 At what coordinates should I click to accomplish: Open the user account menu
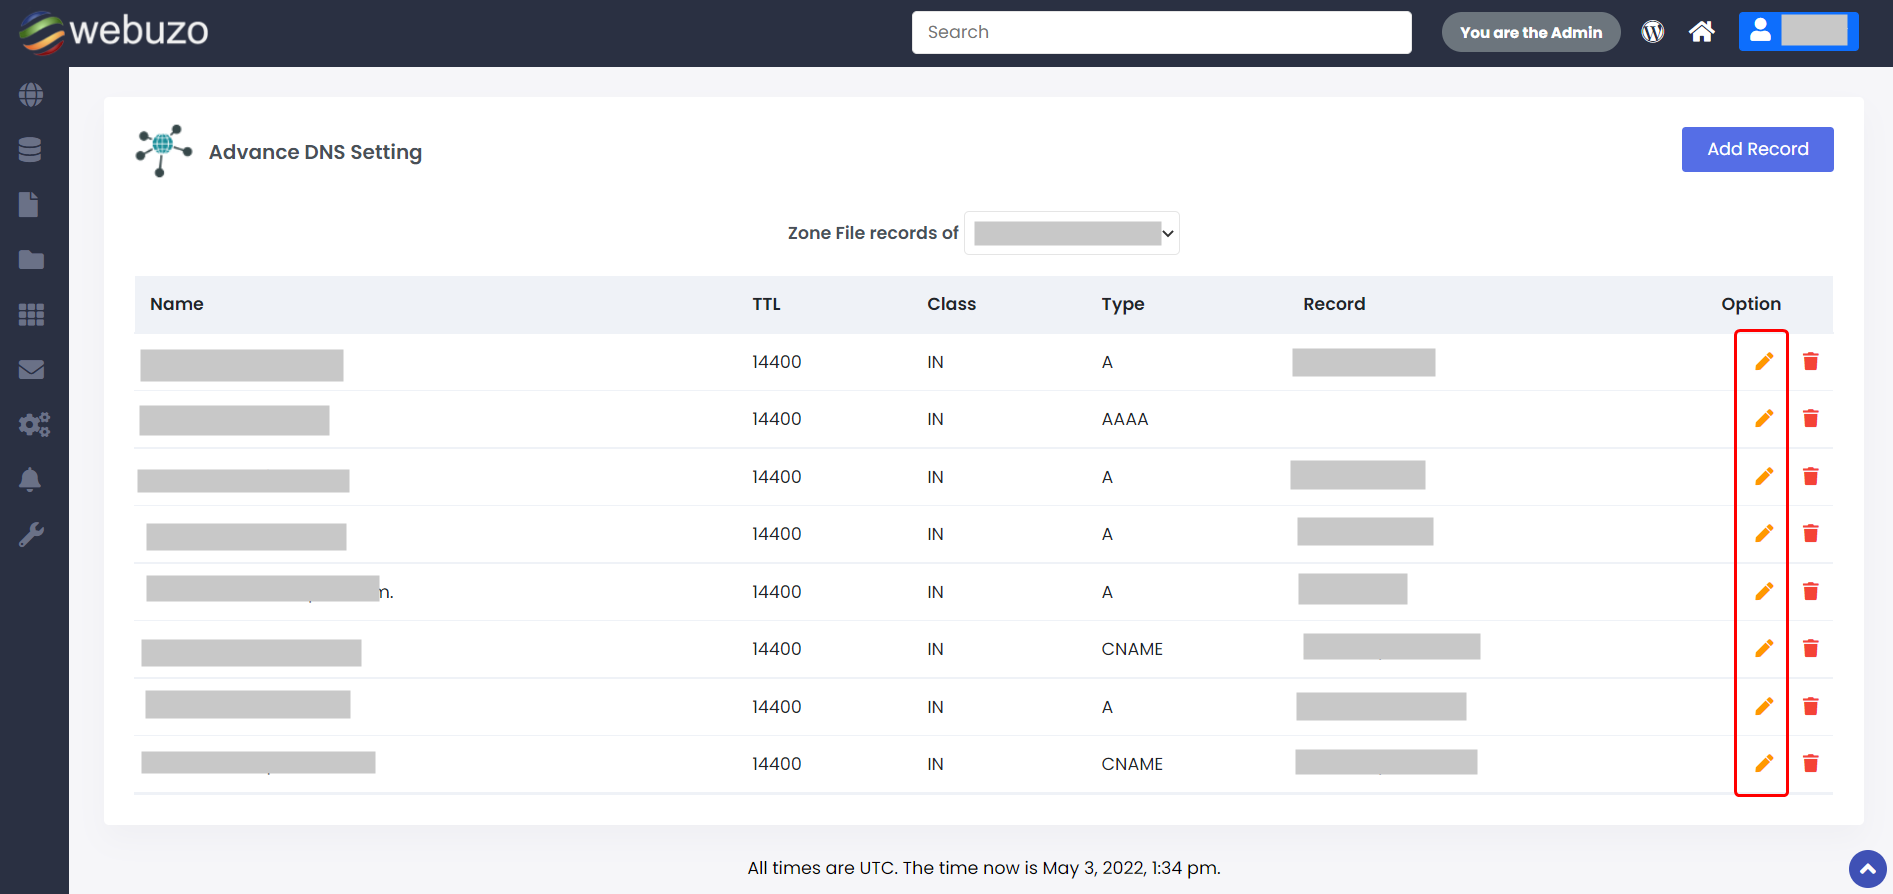pyautogui.click(x=1797, y=31)
